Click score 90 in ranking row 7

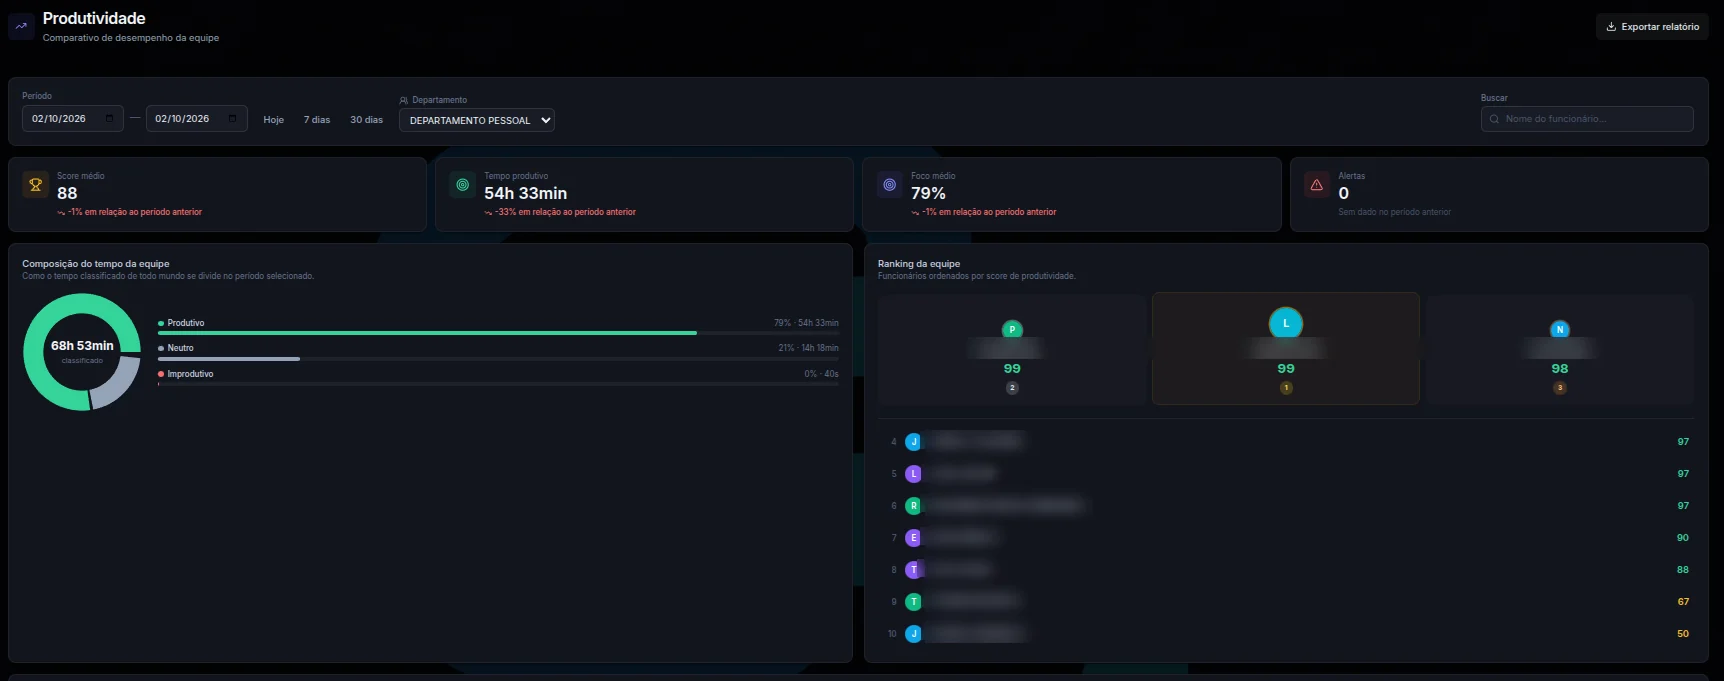(x=1683, y=538)
